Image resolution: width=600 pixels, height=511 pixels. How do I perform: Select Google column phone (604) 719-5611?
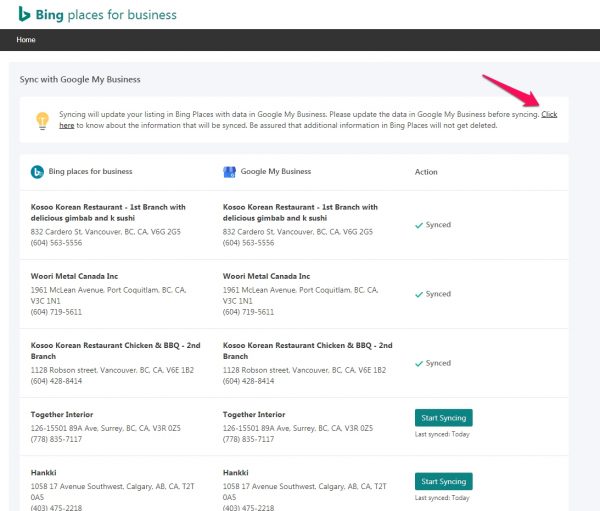coord(248,312)
